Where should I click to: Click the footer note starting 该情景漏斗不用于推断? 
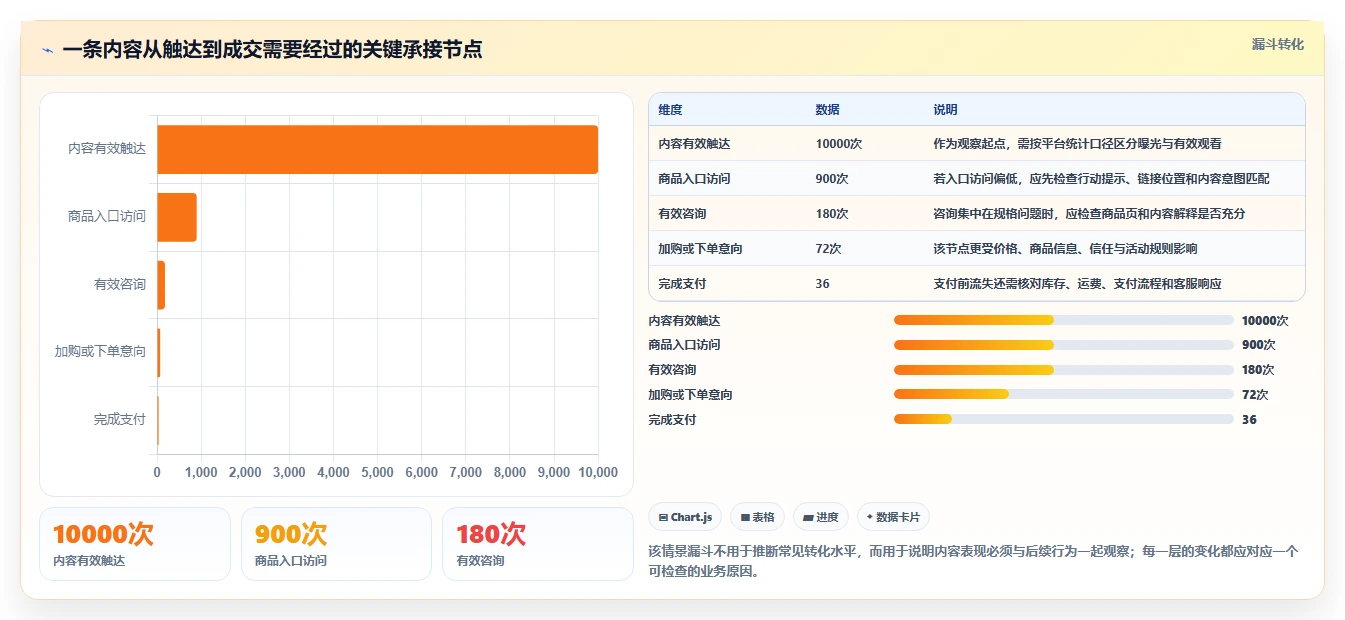[x=973, y=561]
